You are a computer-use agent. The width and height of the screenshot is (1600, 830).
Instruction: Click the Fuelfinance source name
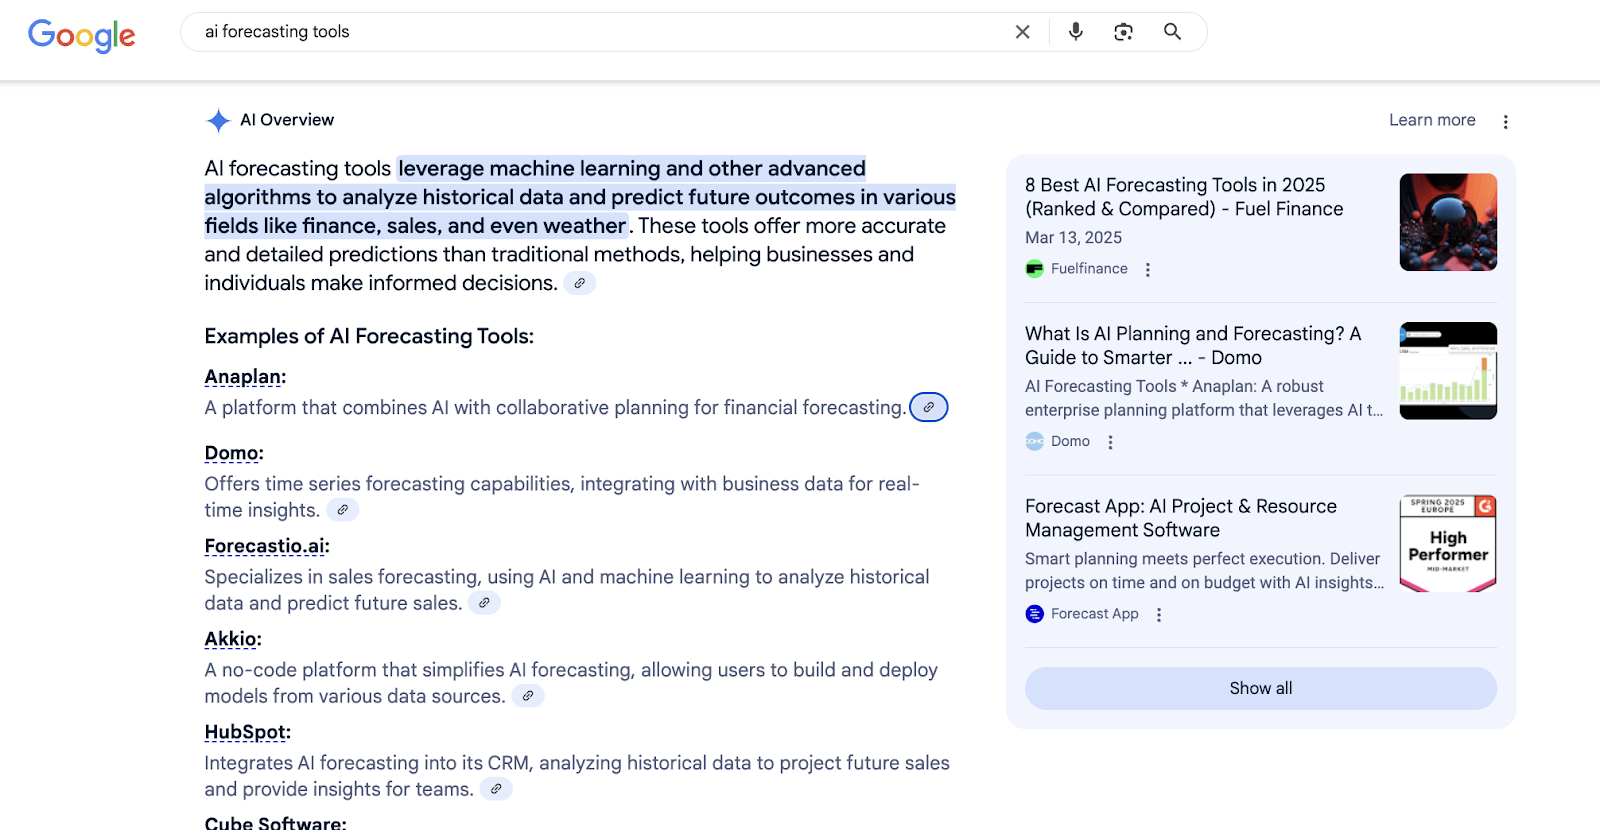pyautogui.click(x=1089, y=269)
